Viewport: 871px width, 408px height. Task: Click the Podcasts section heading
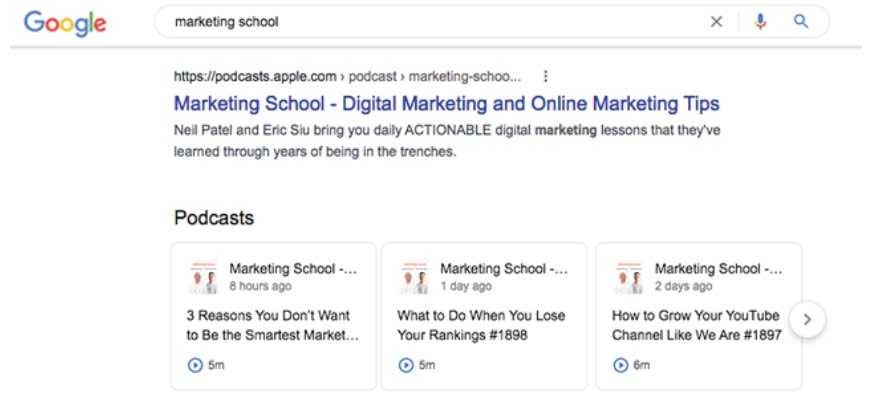(214, 217)
